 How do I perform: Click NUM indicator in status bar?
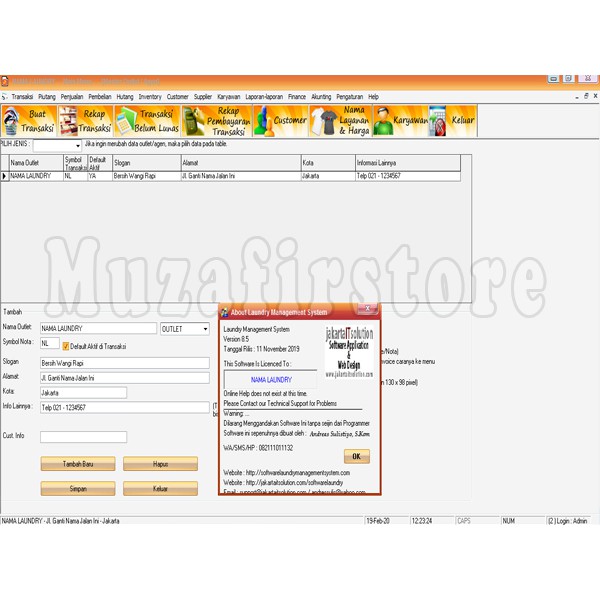click(x=509, y=521)
